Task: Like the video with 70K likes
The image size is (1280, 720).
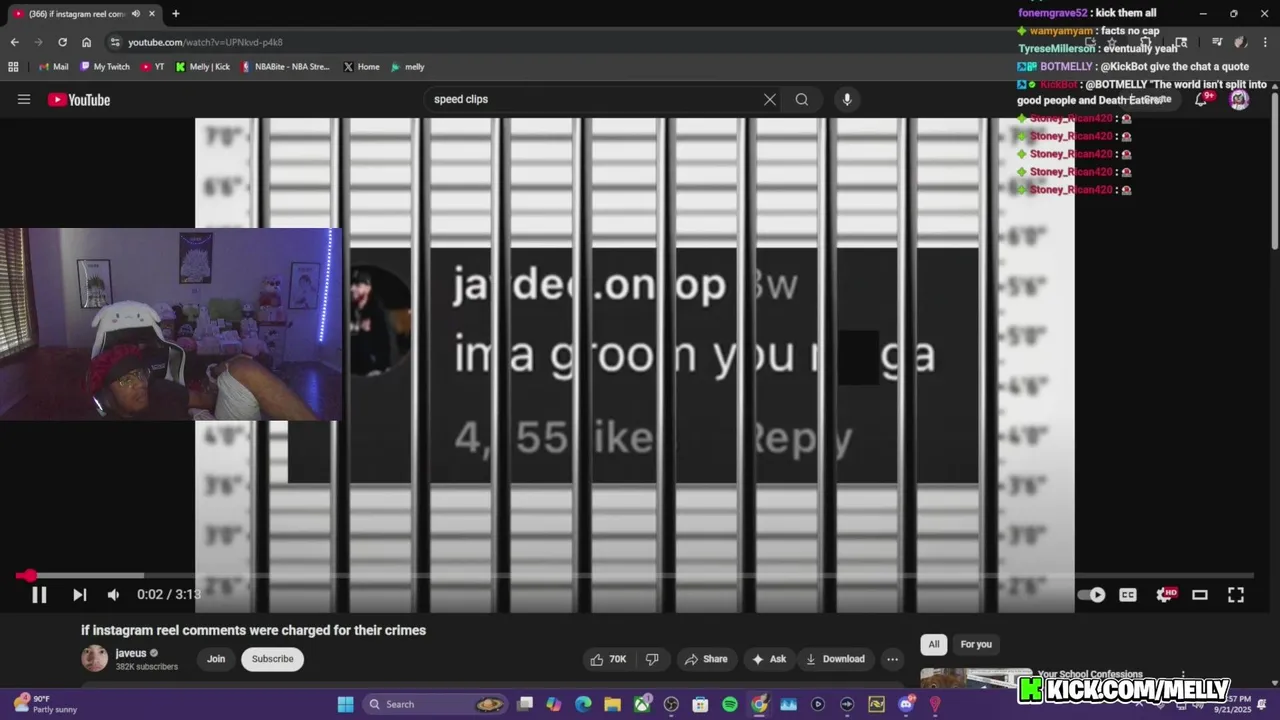Action: pyautogui.click(x=609, y=659)
